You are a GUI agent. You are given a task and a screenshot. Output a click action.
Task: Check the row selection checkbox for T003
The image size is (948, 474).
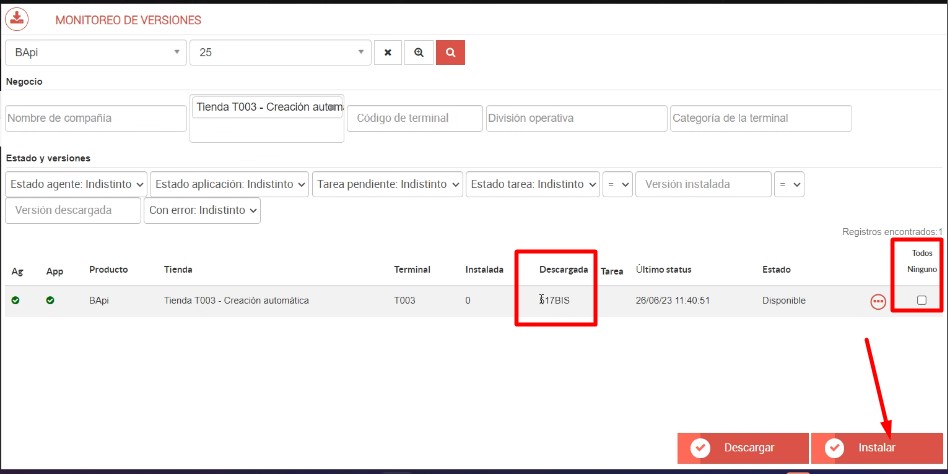pos(921,300)
